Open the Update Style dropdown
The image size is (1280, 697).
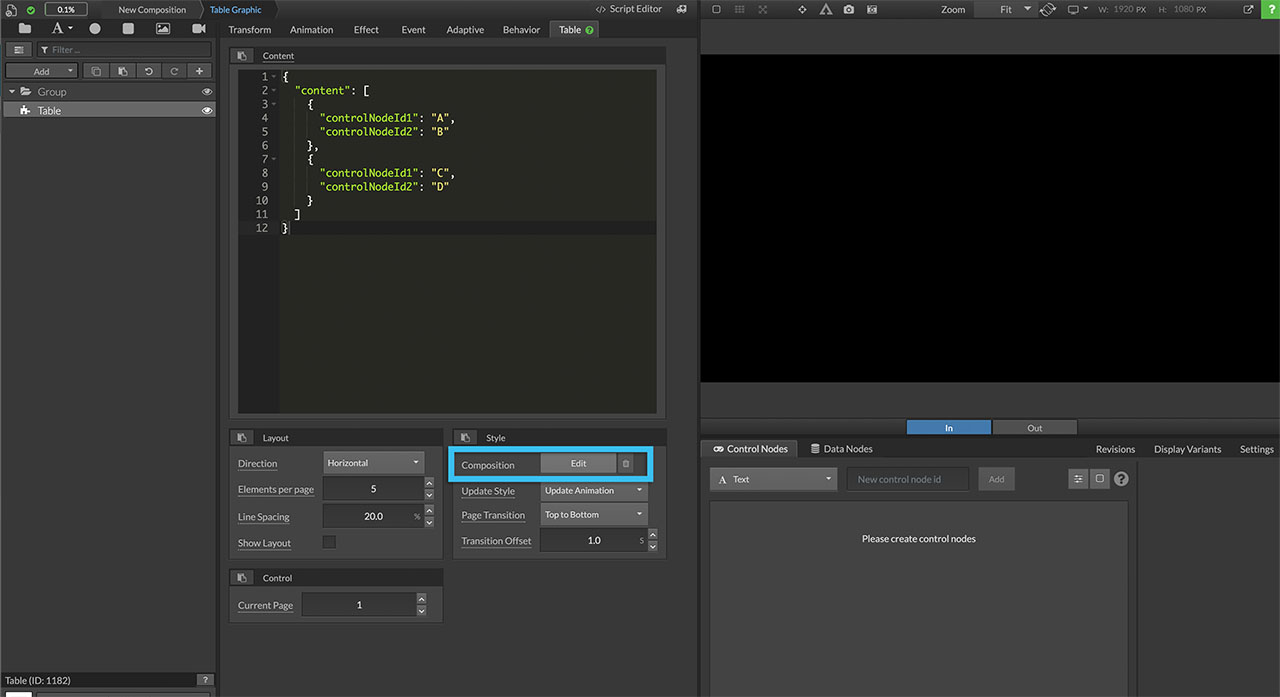(594, 491)
